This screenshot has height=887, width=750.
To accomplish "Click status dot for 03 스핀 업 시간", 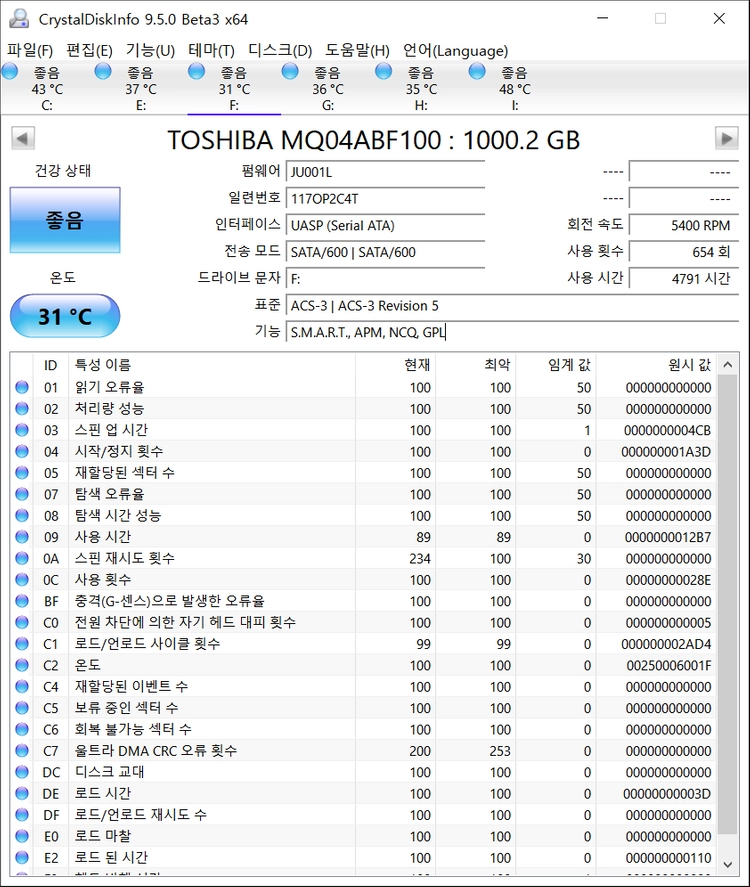I will [x=21, y=430].
